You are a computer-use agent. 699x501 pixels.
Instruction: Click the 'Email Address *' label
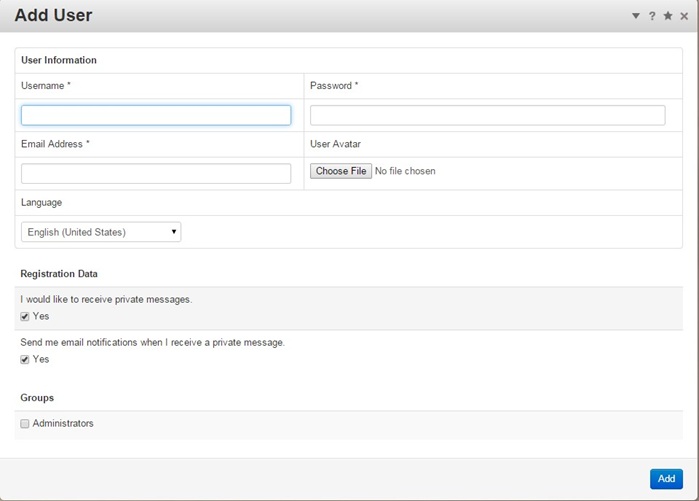coord(55,144)
